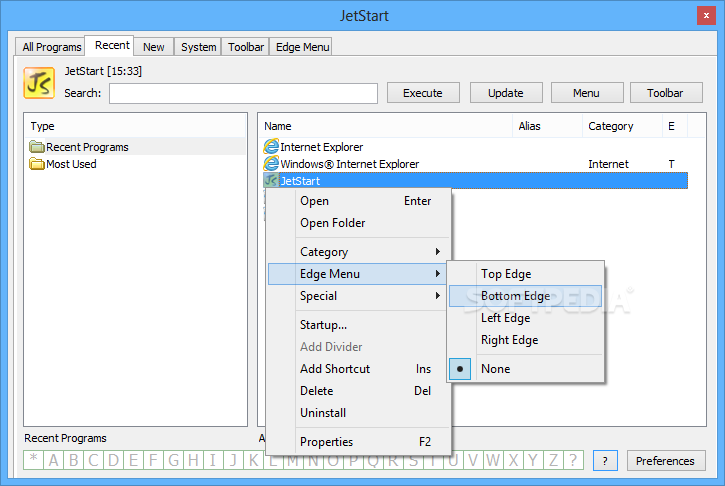Filter by letter B in alphabet bar
The image size is (725, 486).
click(x=74, y=460)
